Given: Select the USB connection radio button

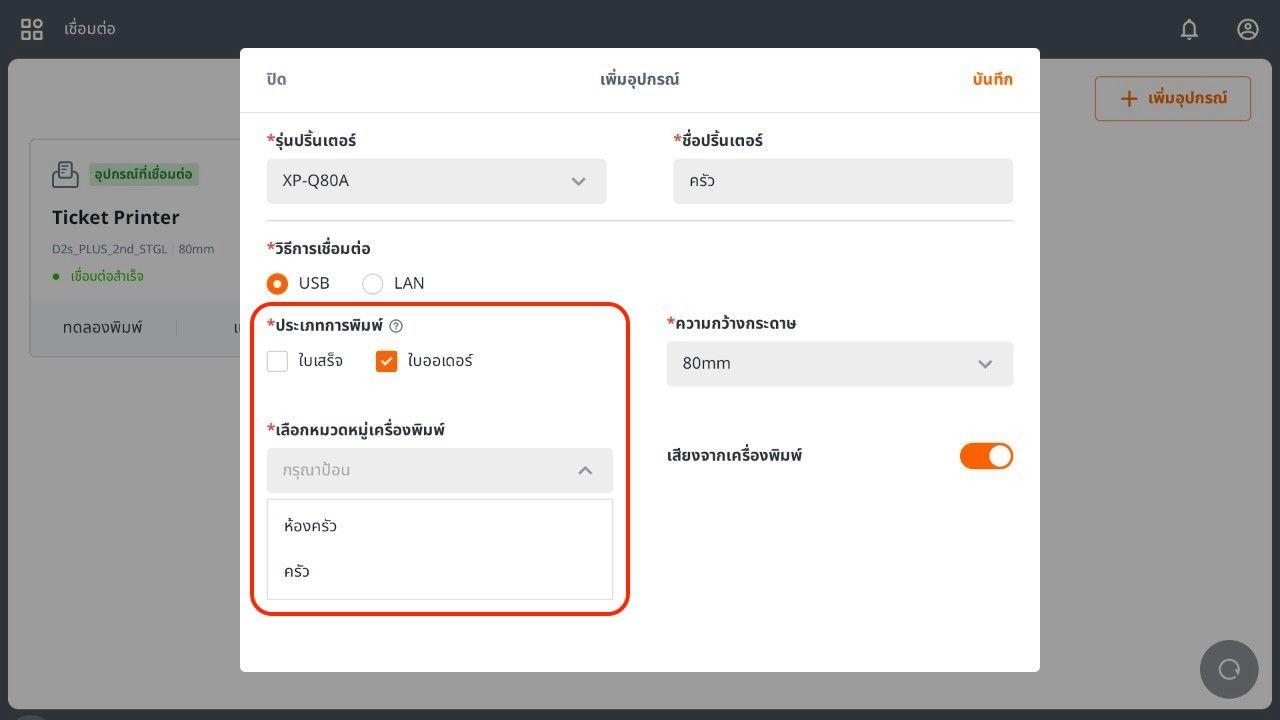Looking at the screenshot, I should [x=278, y=284].
